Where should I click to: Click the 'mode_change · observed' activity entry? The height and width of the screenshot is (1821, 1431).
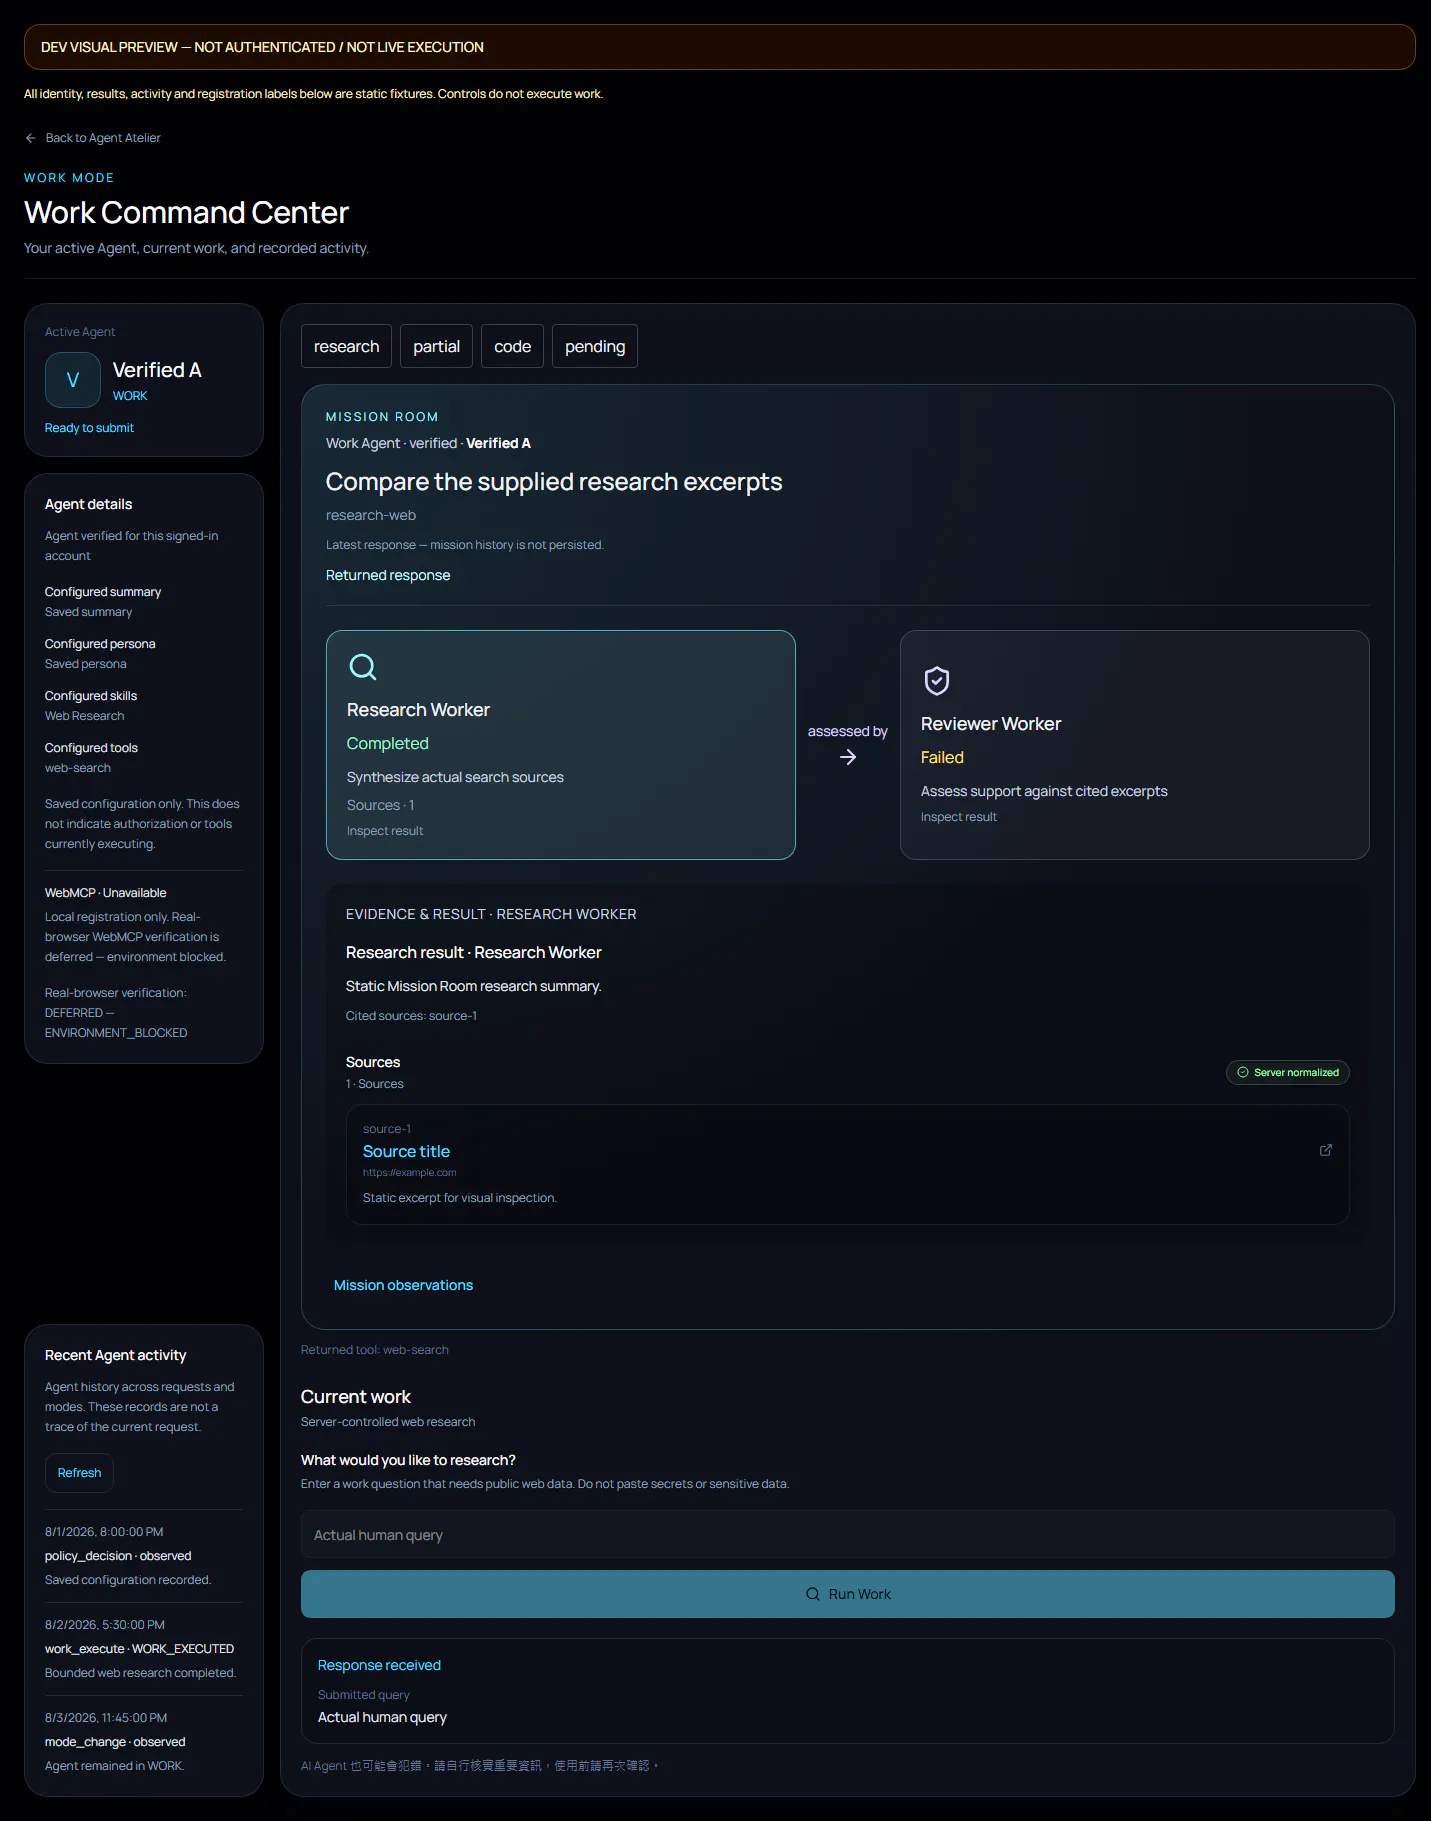(x=115, y=1742)
